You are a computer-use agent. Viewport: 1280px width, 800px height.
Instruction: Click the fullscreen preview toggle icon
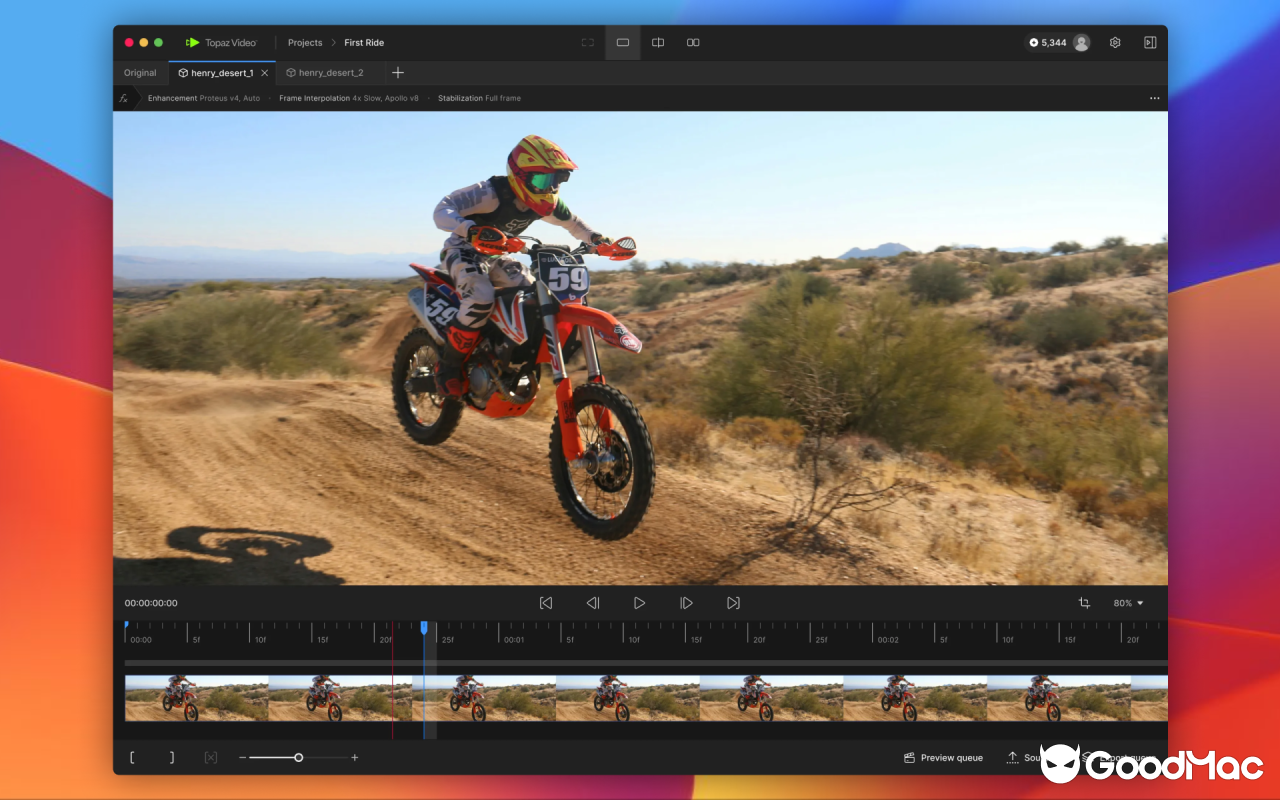pos(587,42)
